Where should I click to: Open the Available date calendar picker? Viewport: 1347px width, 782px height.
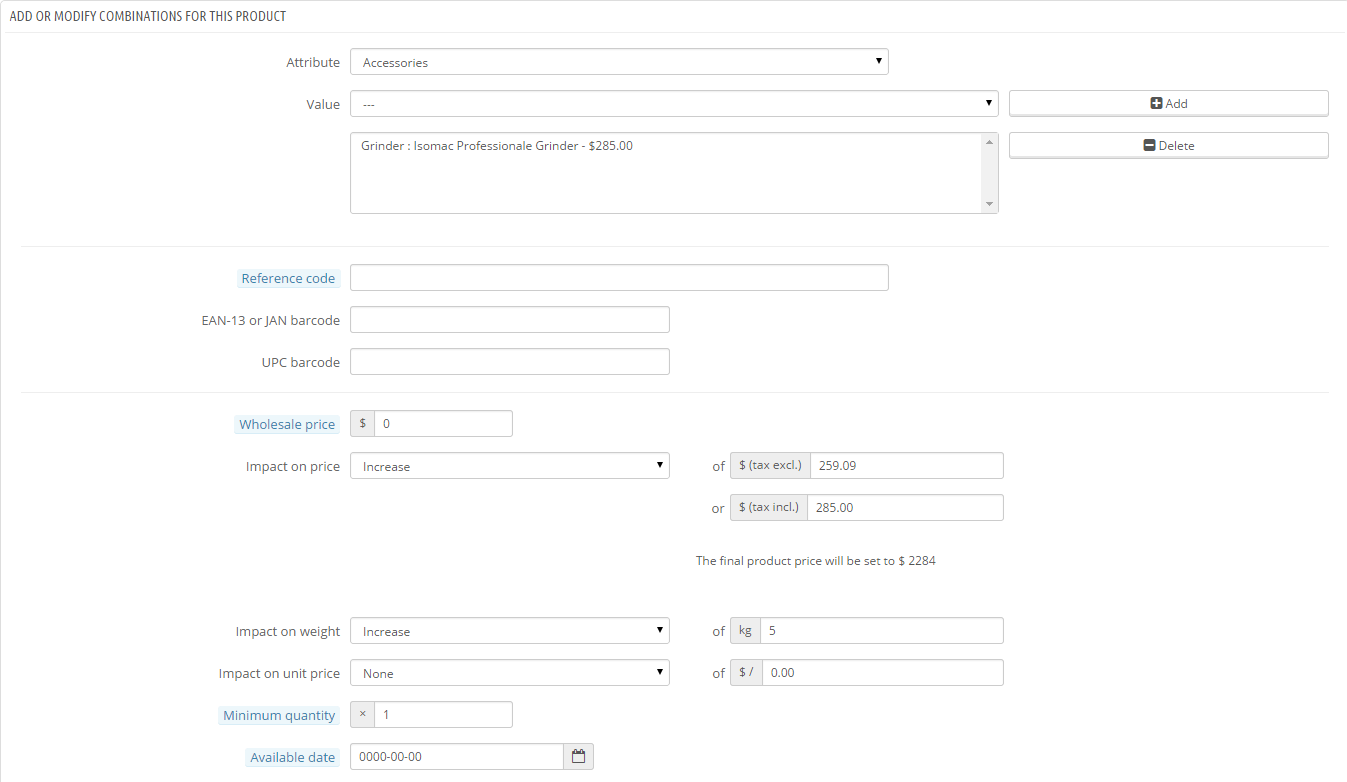tap(578, 757)
